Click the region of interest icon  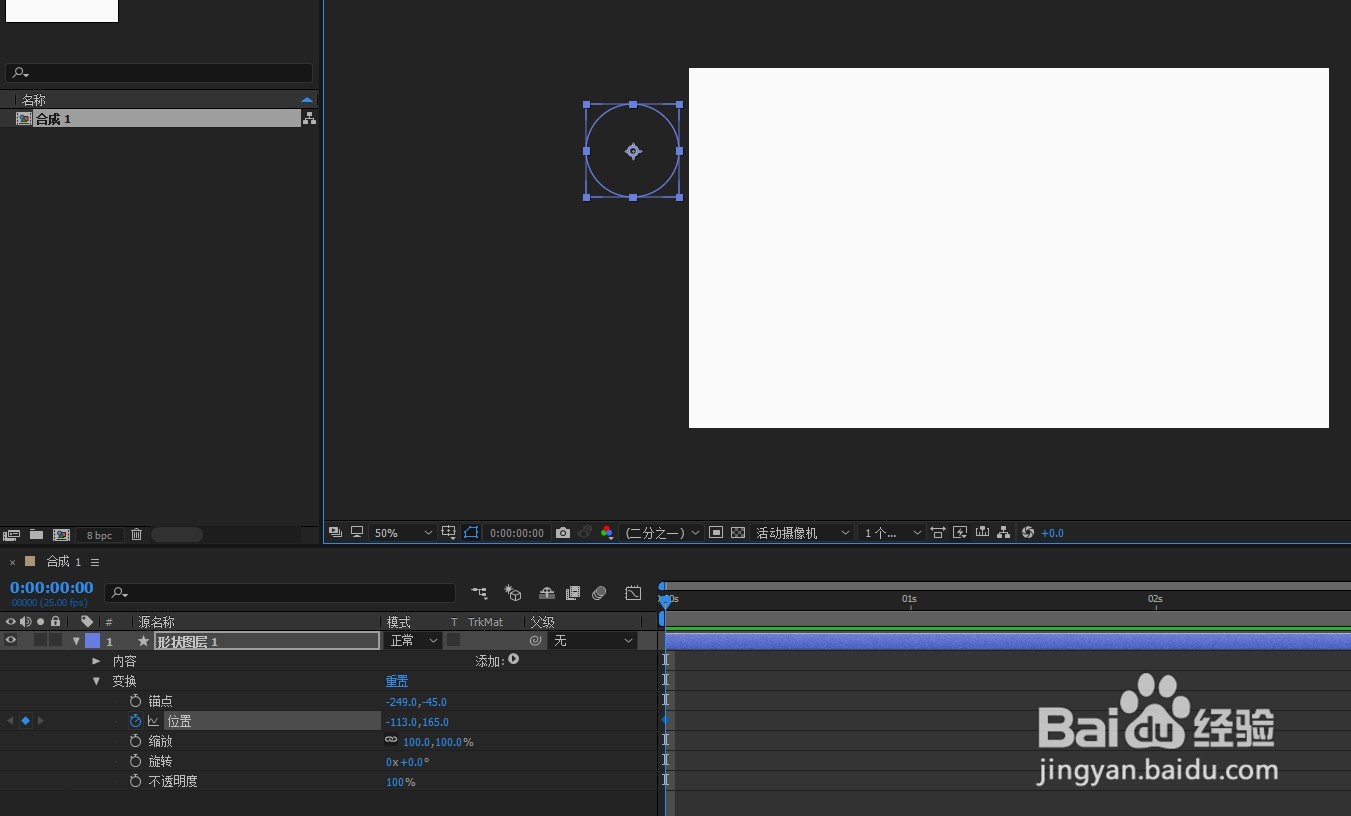[x=716, y=533]
